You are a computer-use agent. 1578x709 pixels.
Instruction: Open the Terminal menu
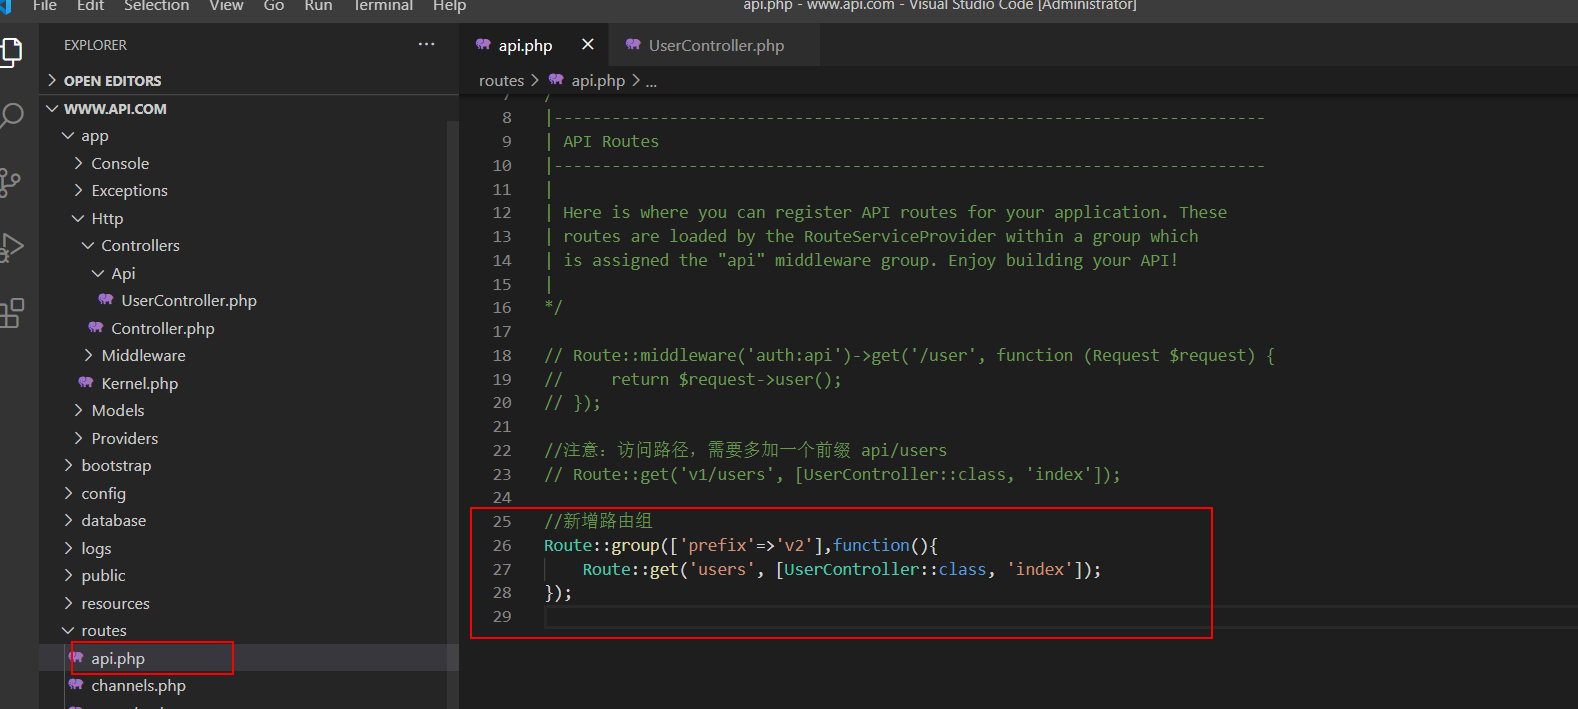point(383,6)
